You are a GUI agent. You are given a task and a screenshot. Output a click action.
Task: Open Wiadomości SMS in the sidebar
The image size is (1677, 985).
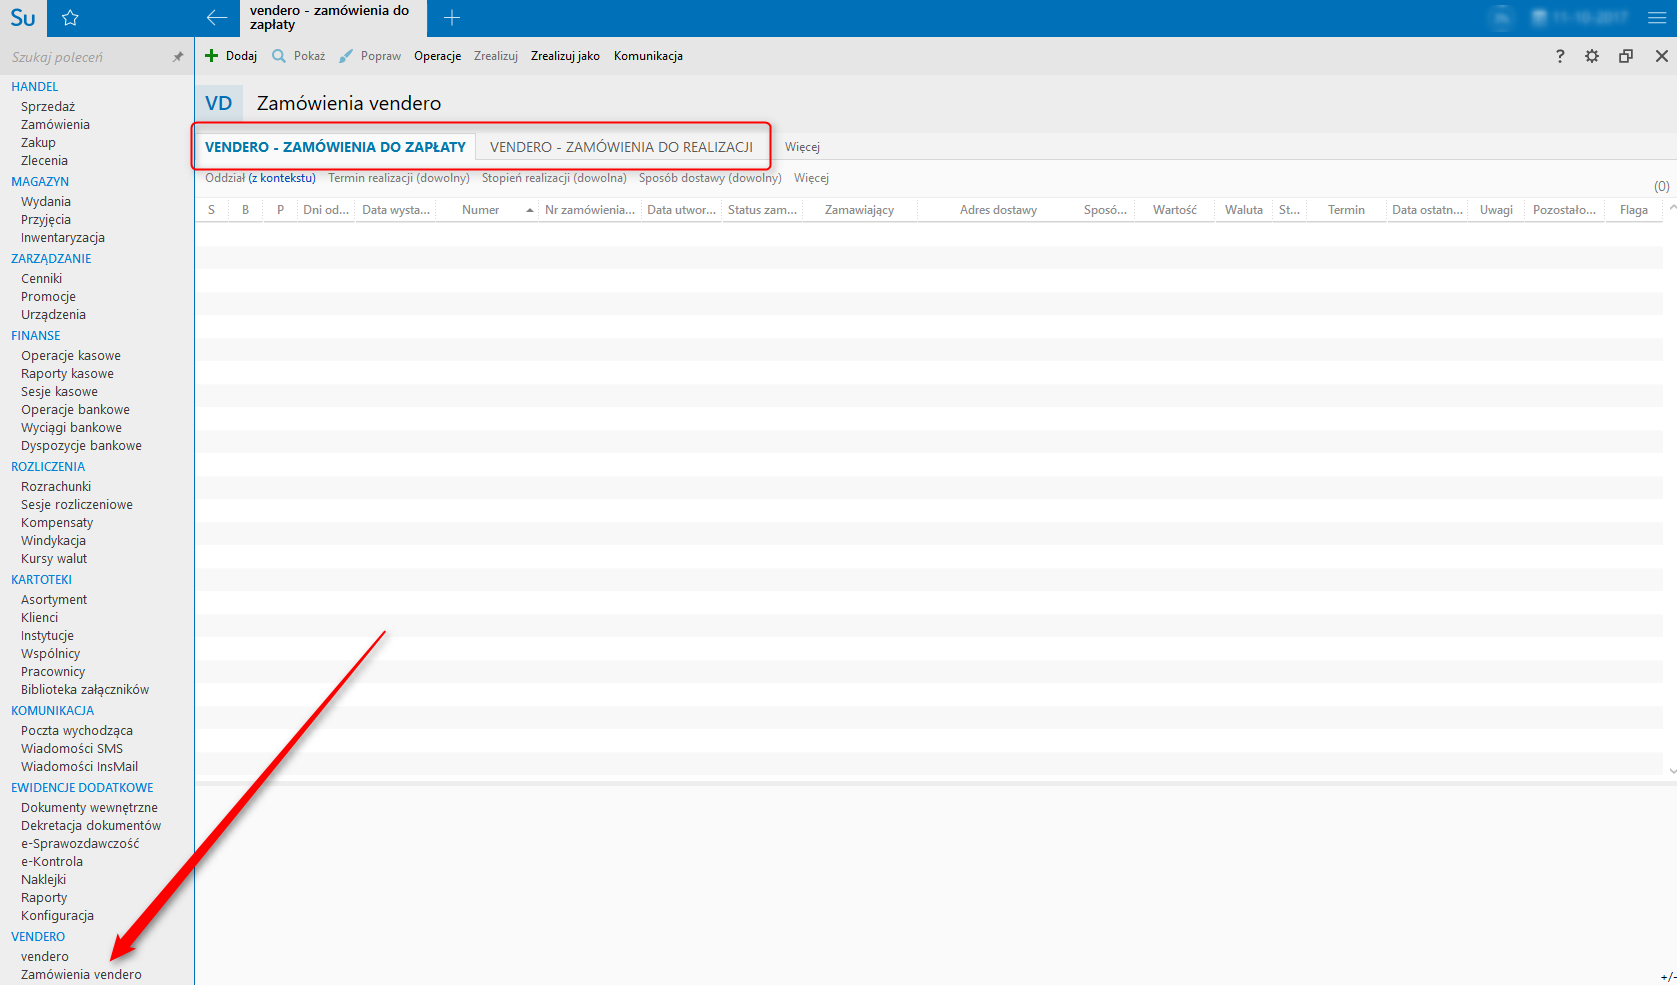click(x=72, y=749)
